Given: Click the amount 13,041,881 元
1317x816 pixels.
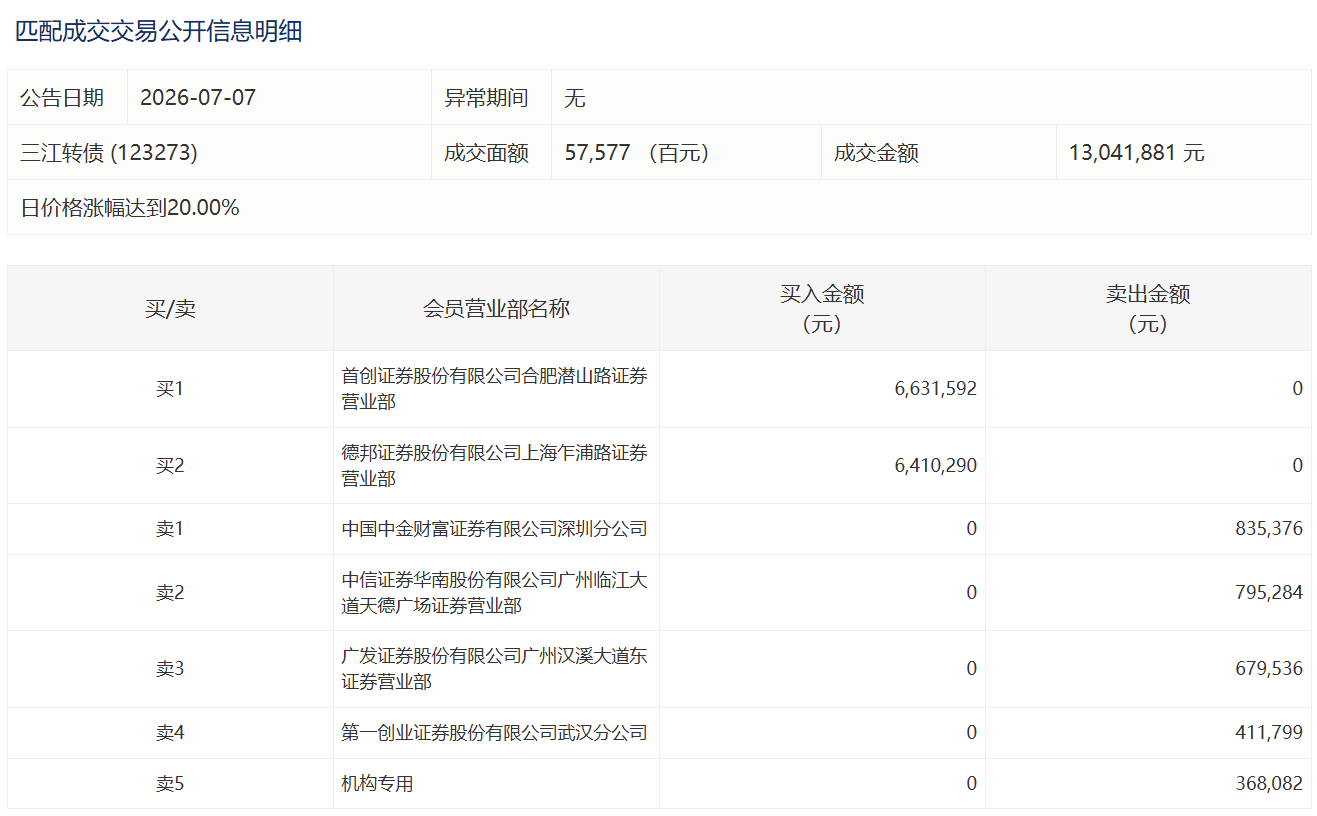Looking at the screenshot, I should tap(1137, 153).
